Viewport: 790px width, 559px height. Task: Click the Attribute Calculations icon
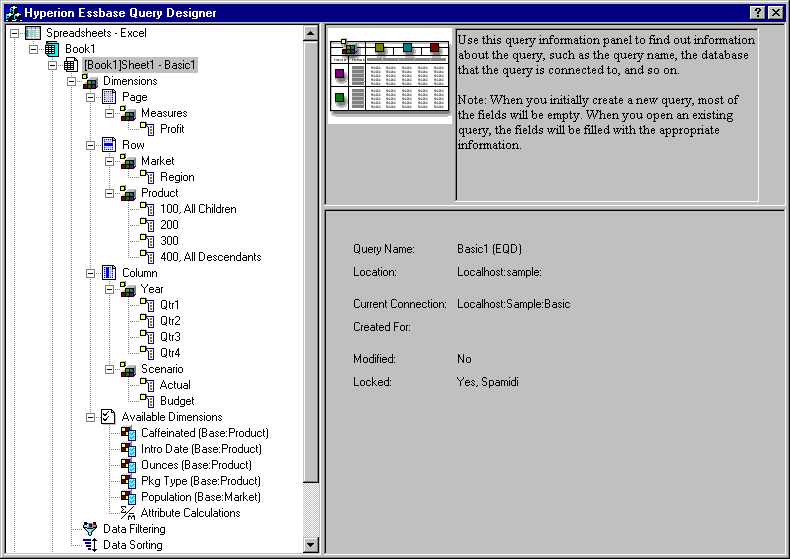coord(128,513)
